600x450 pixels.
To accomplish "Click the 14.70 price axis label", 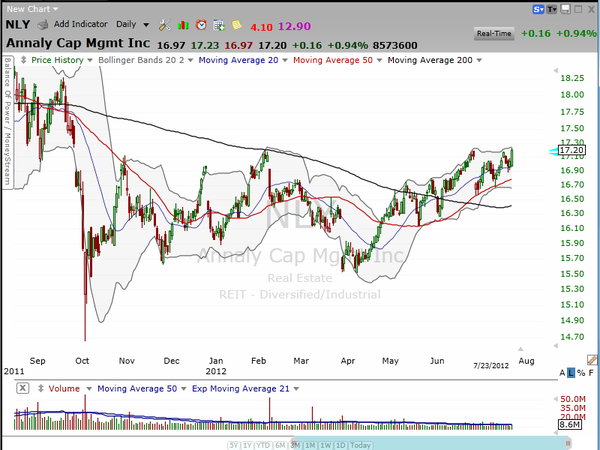I will click(572, 337).
